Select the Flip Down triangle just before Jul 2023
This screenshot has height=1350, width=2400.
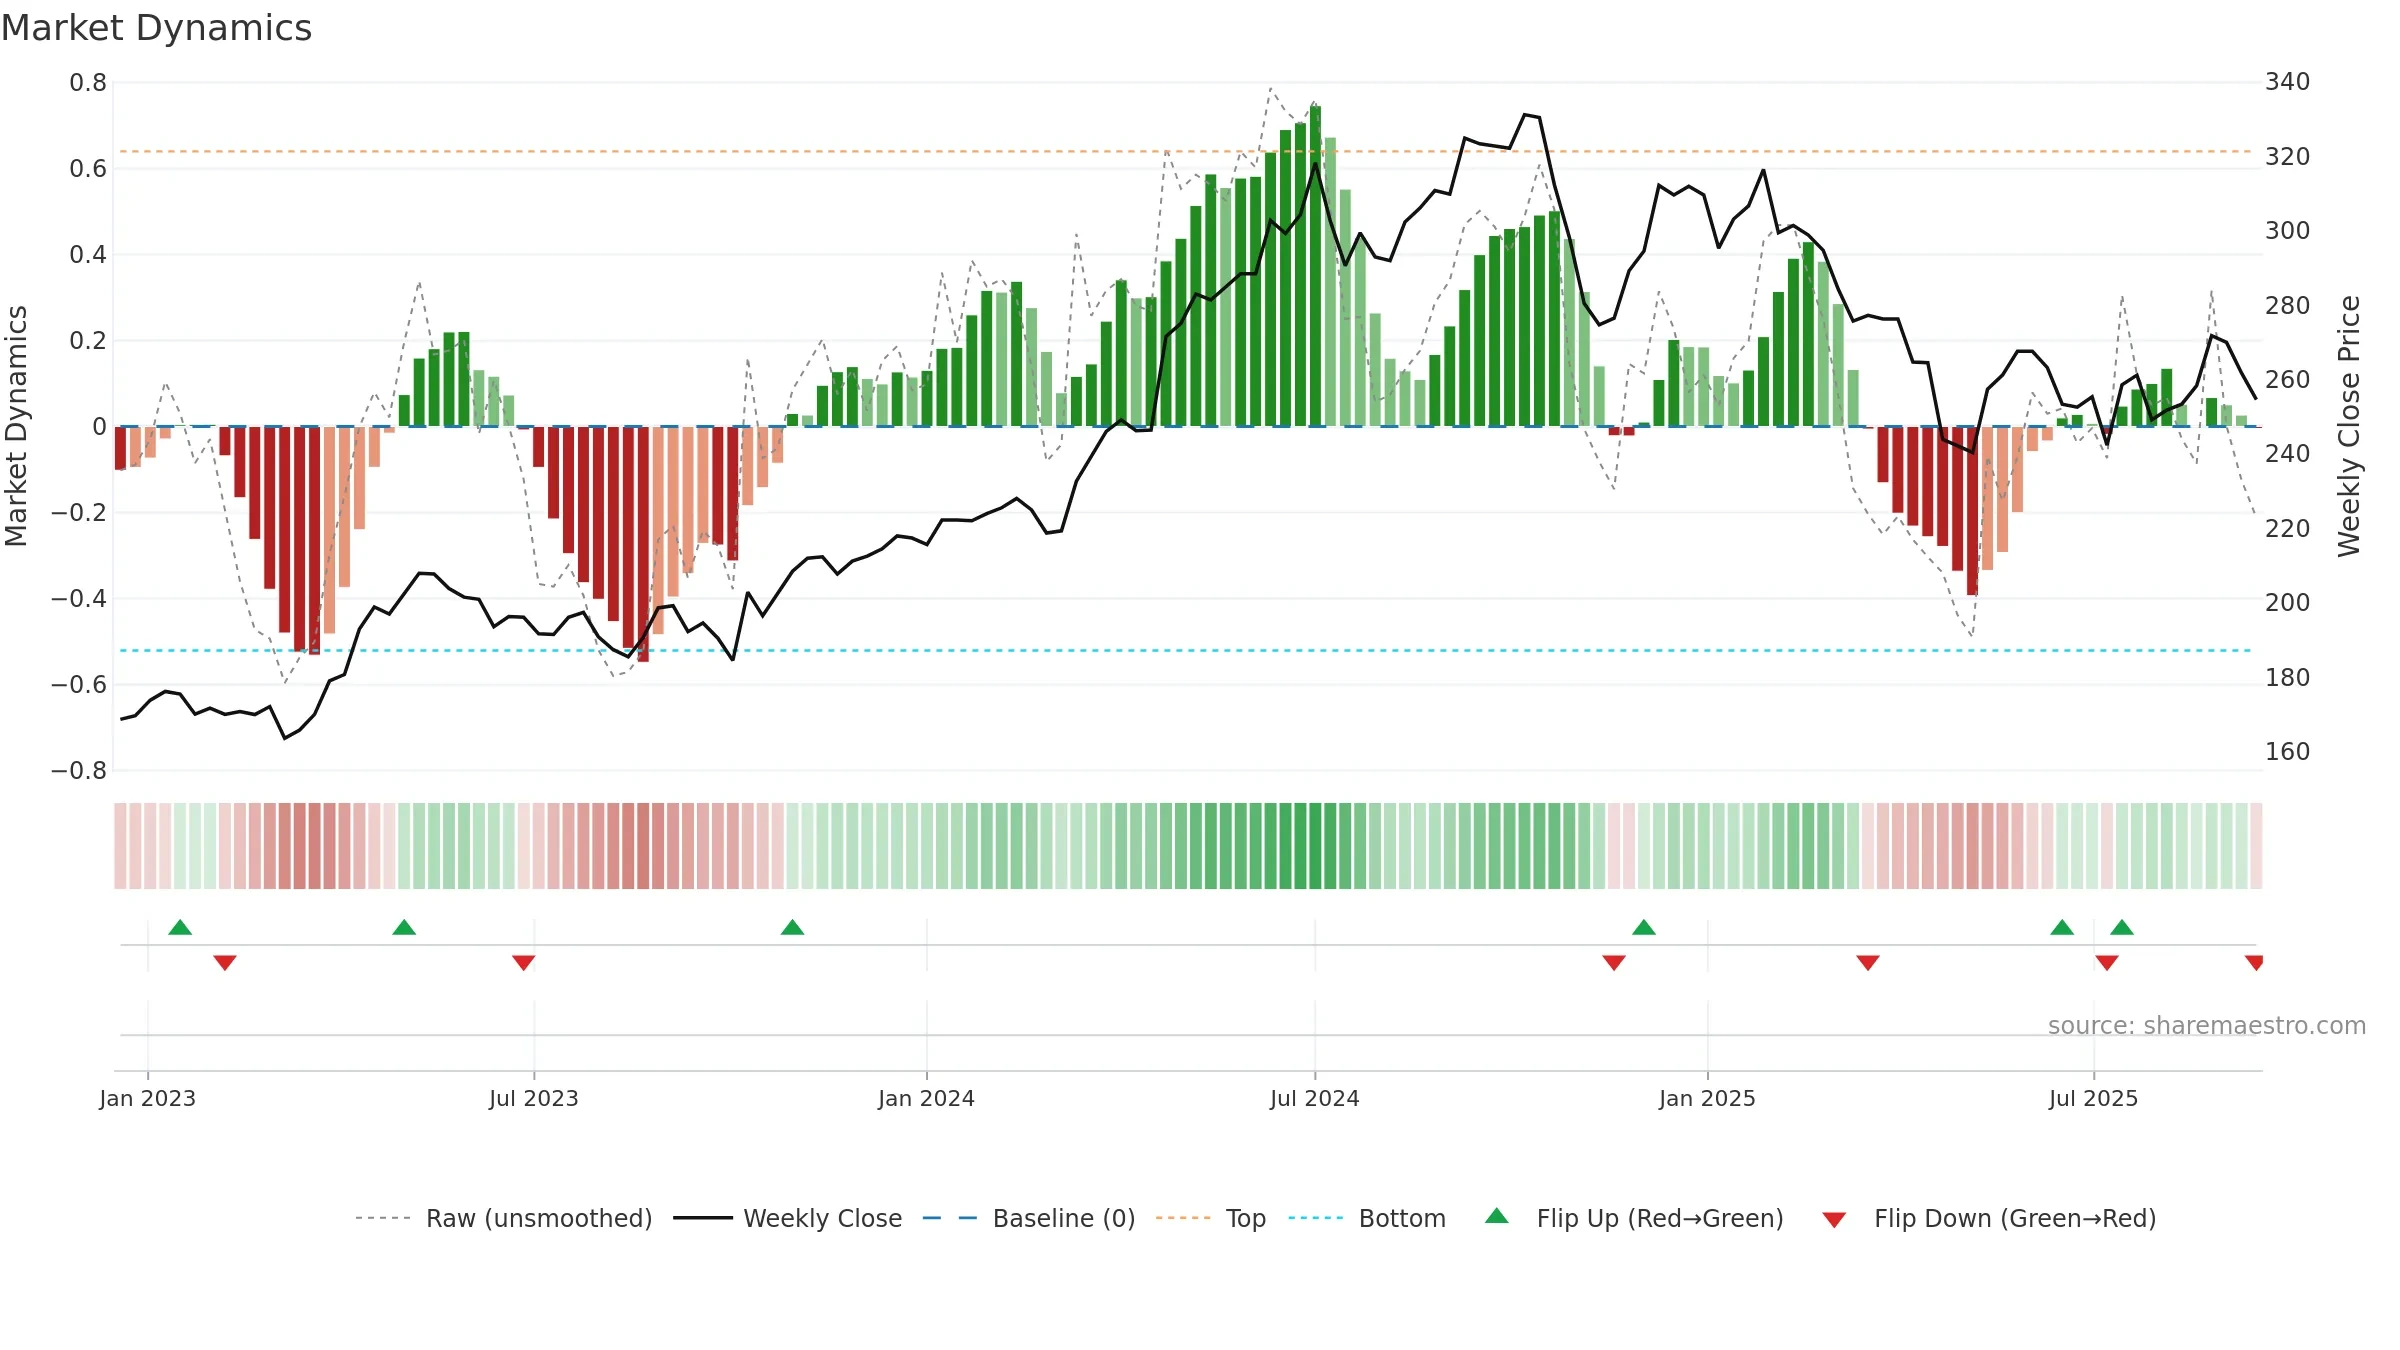tap(524, 962)
